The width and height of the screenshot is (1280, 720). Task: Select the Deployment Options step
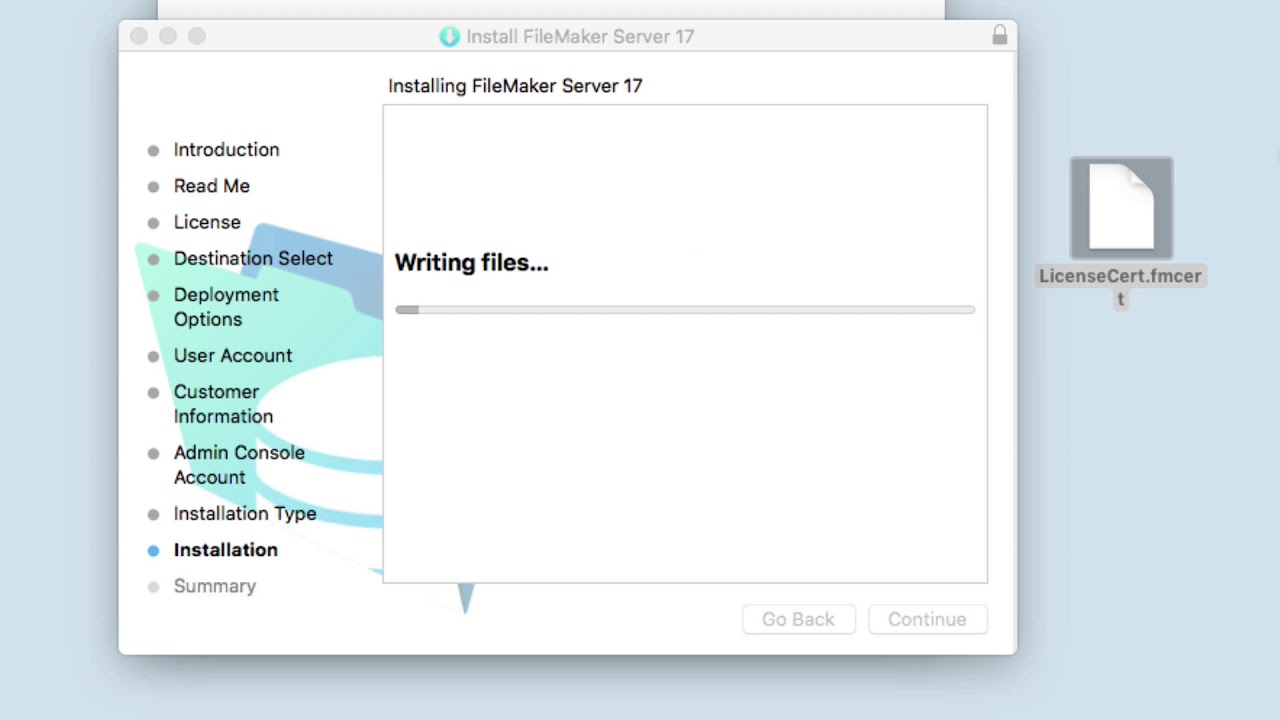pyautogui.click(x=226, y=307)
